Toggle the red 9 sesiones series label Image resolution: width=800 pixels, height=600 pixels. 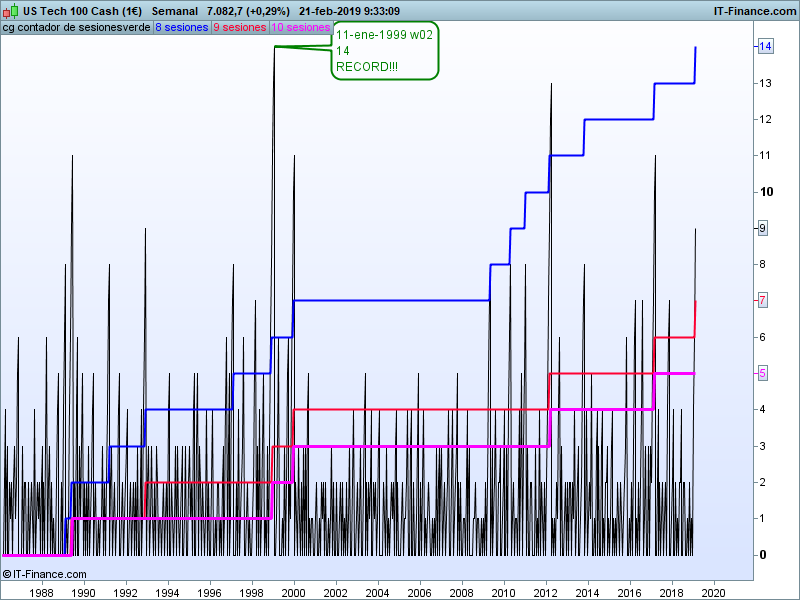pyautogui.click(x=240, y=28)
